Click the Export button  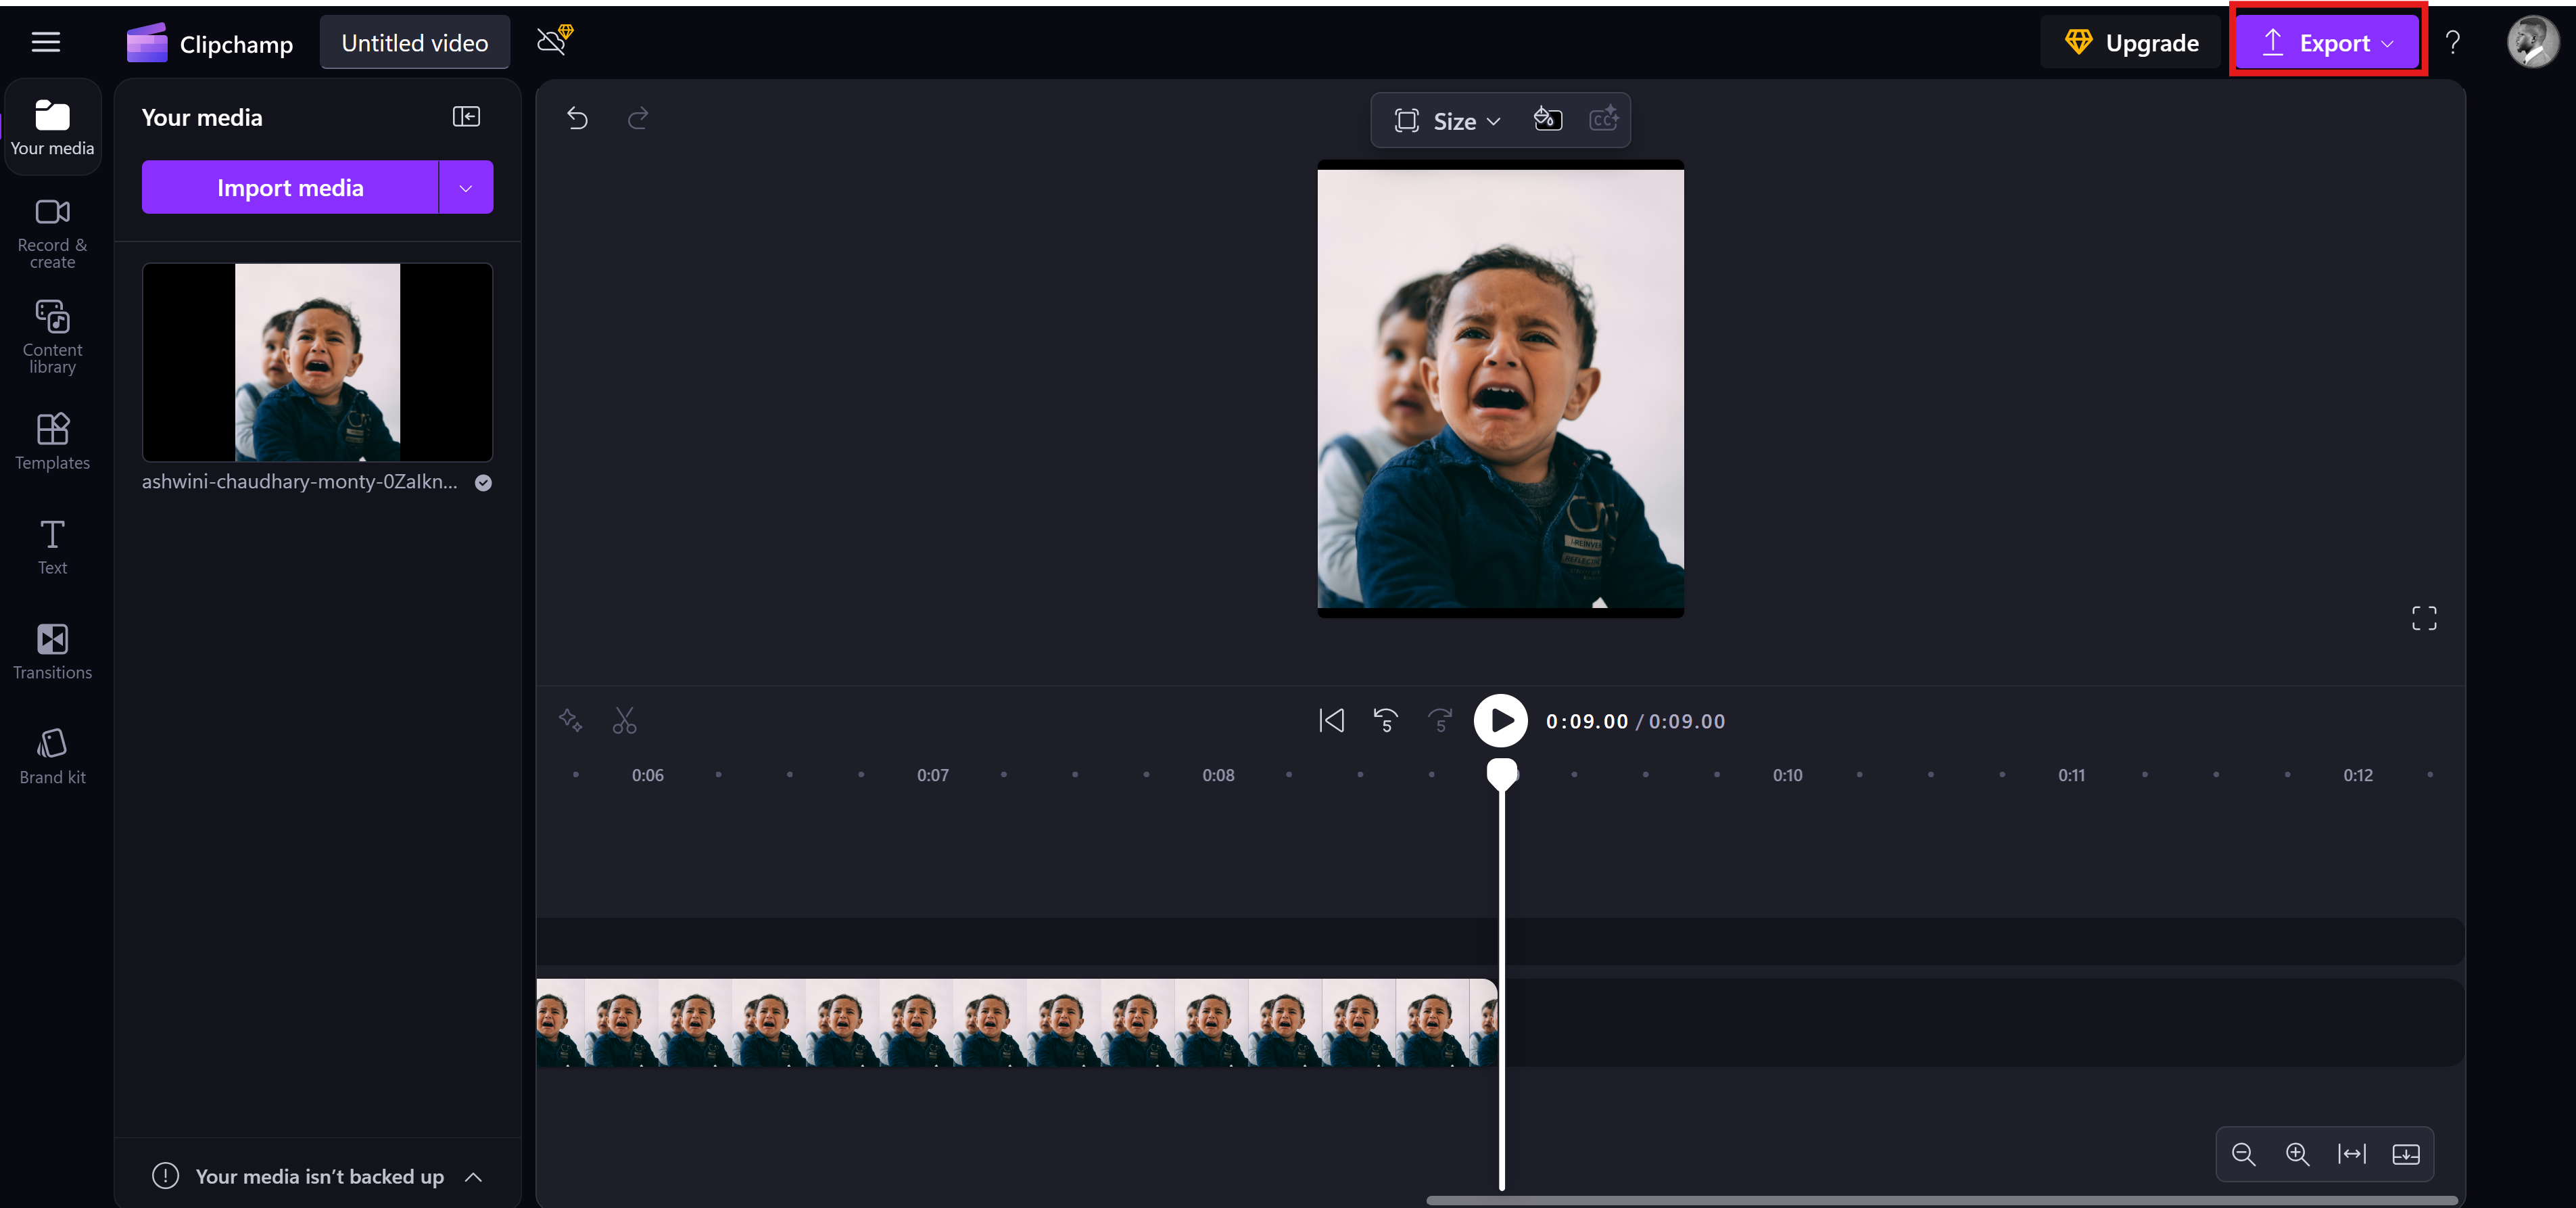pyautogui.click(x=2328, y=41)
